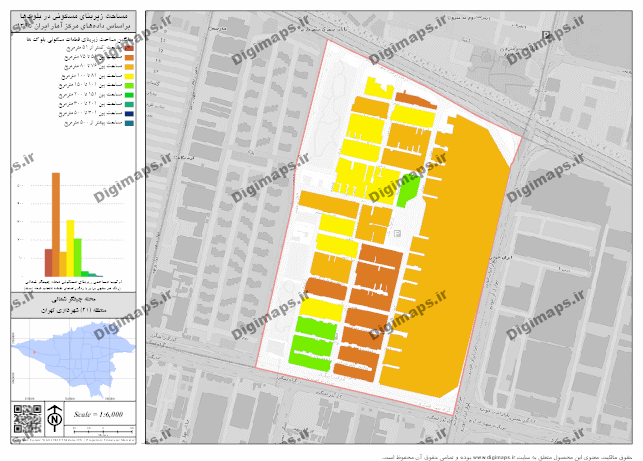
Task: Click the orange location dot on Tehran inset map
Action: [34, 351]
